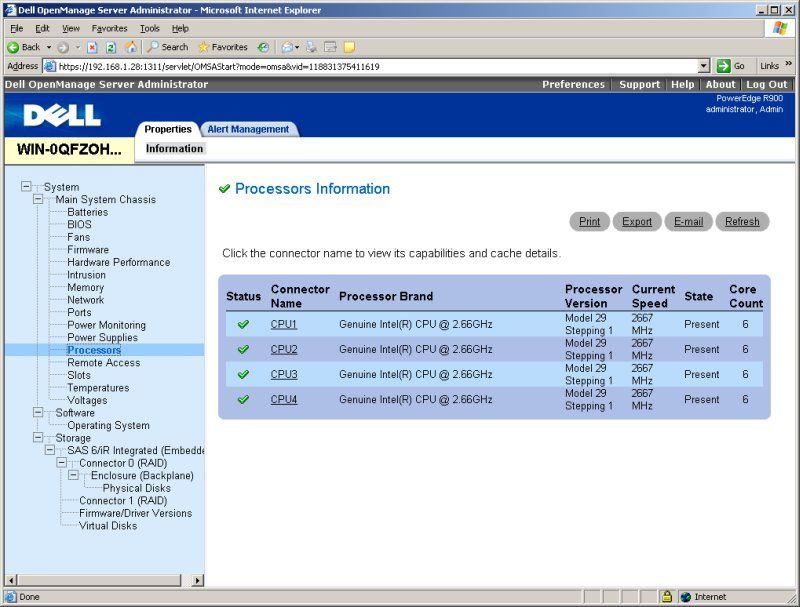Open the Tools menu
This screenshot has height=607, width=800.
pyautogui.click(x=150, y=29)
